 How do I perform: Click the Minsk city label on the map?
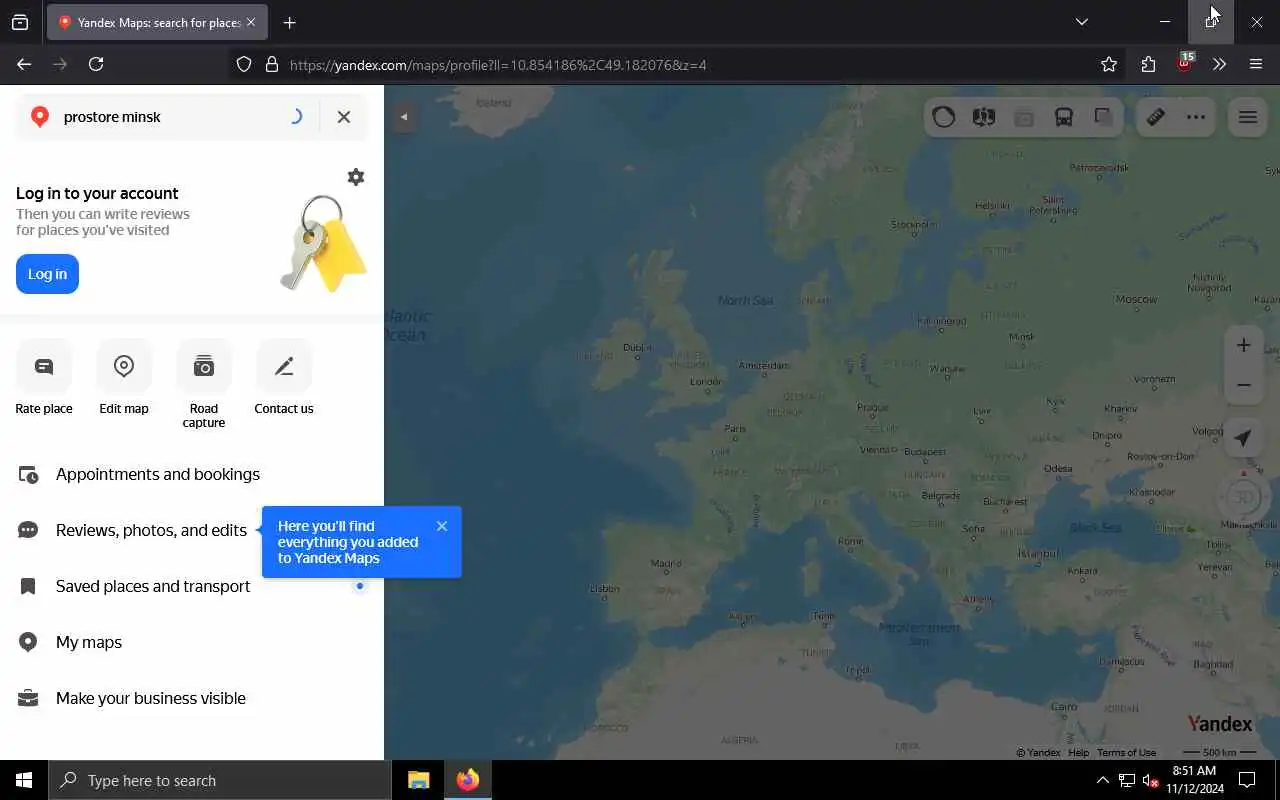(x=1022, y=337)
